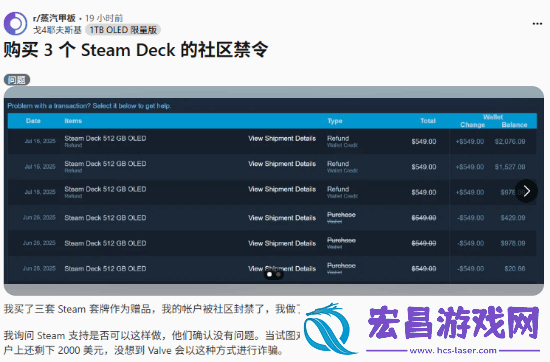The width and height of the screenshot is (550, 362).
Task: Click View Shipment Details in the $429.09 row
Action: [x=282, y=218]
